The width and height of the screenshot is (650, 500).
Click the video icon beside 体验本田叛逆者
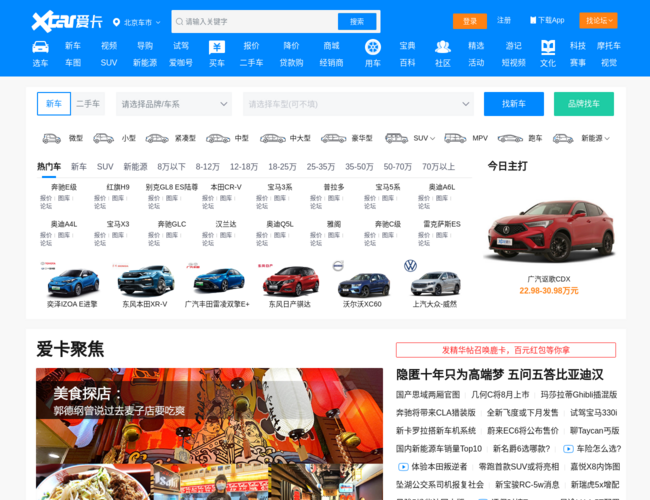pyautogui.click(x=403, y=467)
